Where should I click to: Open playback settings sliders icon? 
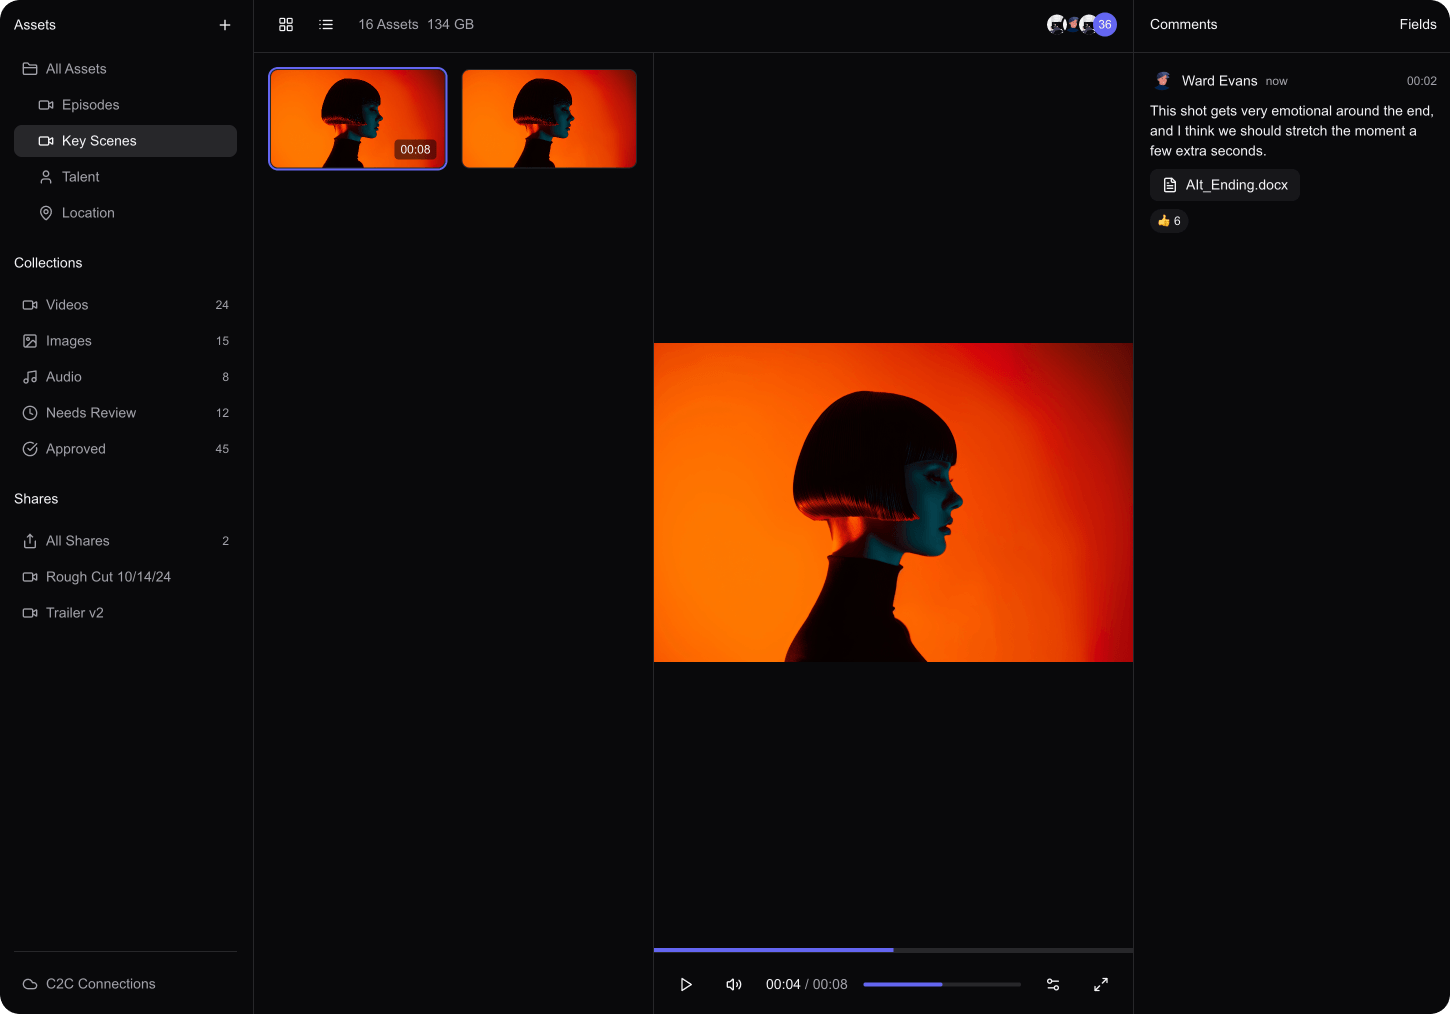tap(1053, 985)
